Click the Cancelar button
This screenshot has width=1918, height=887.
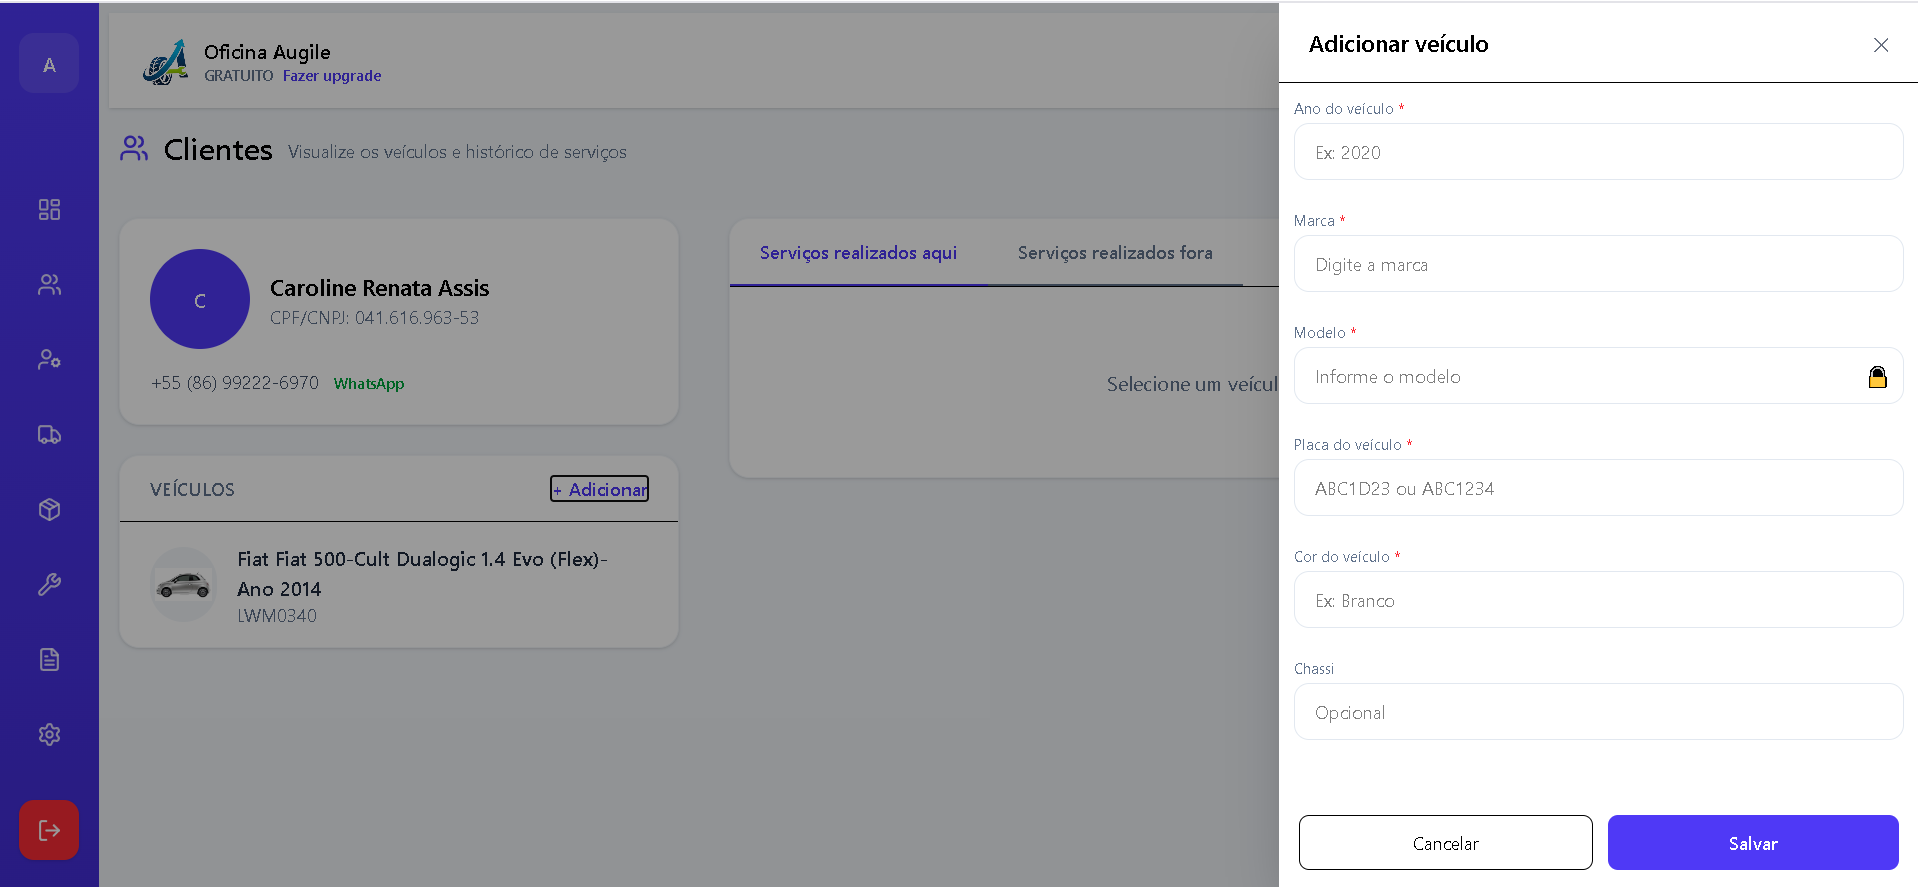[x=1445, y=843]
